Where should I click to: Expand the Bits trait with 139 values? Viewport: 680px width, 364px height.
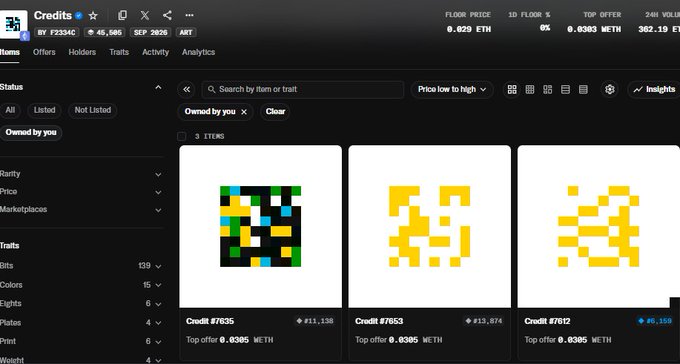point(81,266)
